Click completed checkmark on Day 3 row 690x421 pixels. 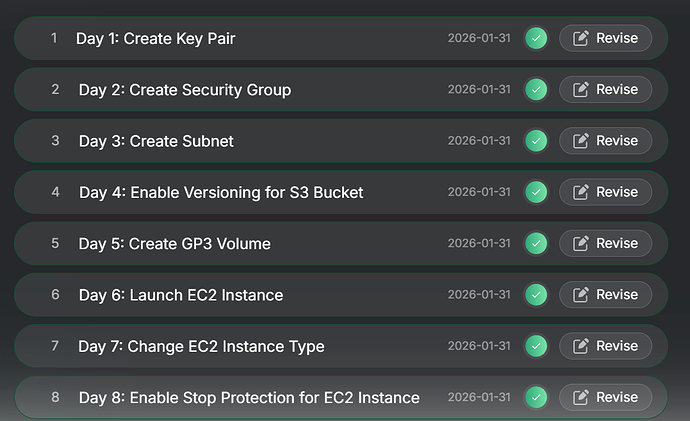click(537, 141)
